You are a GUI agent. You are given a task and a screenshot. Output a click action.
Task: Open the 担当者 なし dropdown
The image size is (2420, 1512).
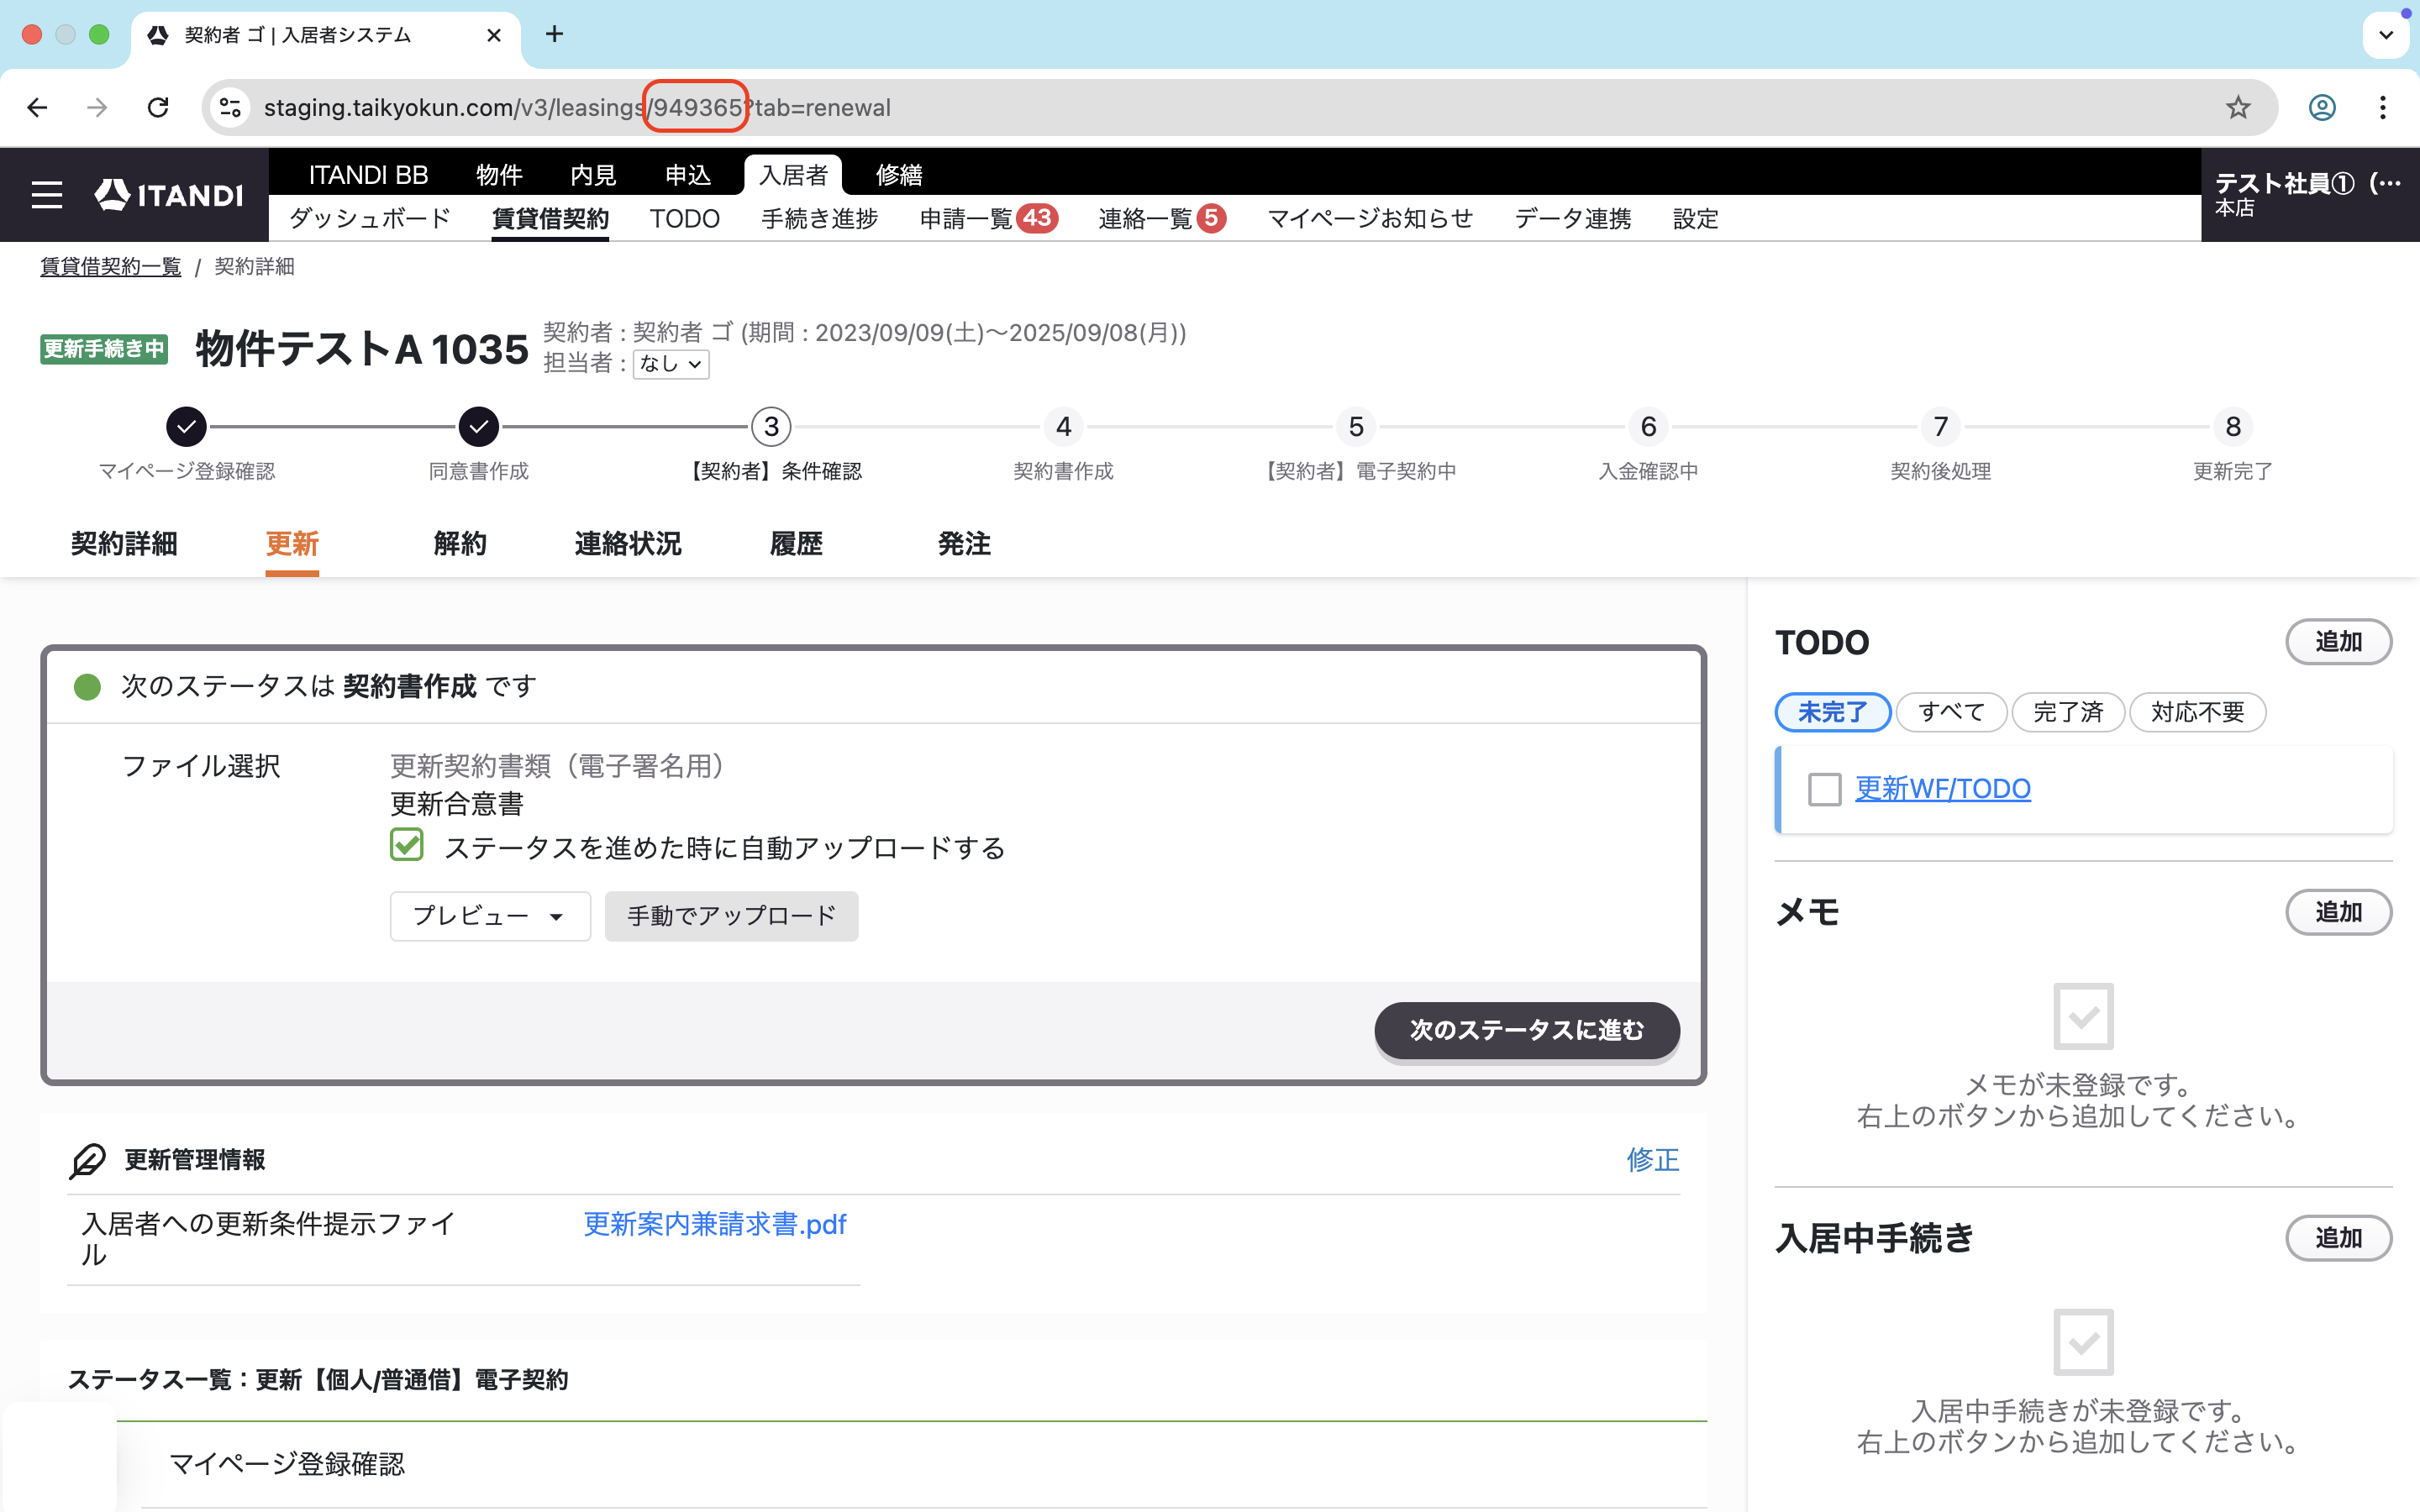pos(671,364)
